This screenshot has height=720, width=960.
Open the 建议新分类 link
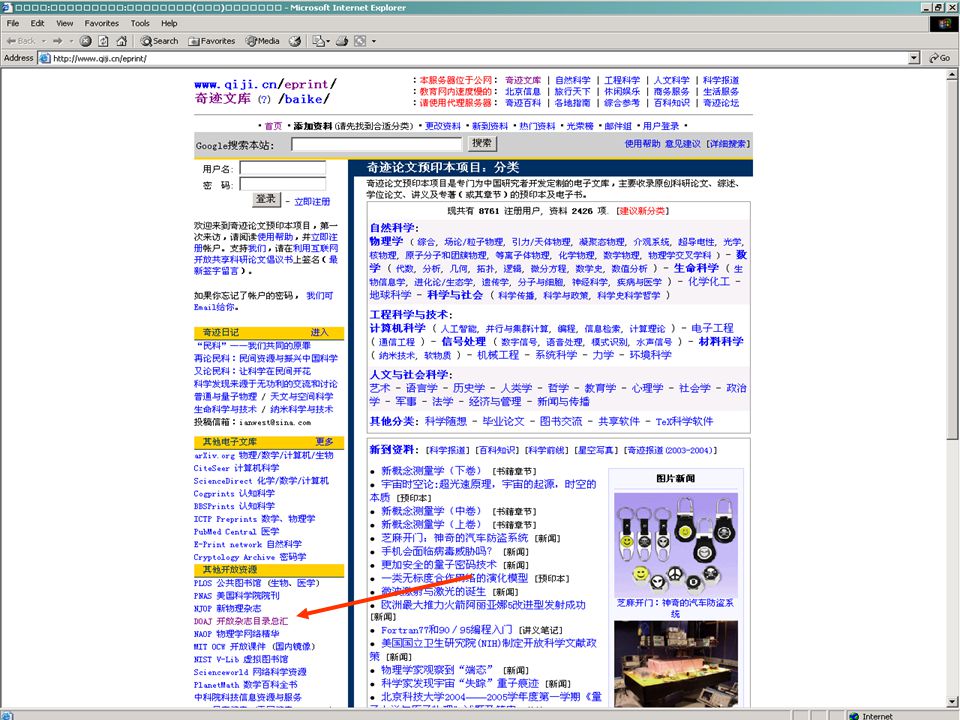642,211
